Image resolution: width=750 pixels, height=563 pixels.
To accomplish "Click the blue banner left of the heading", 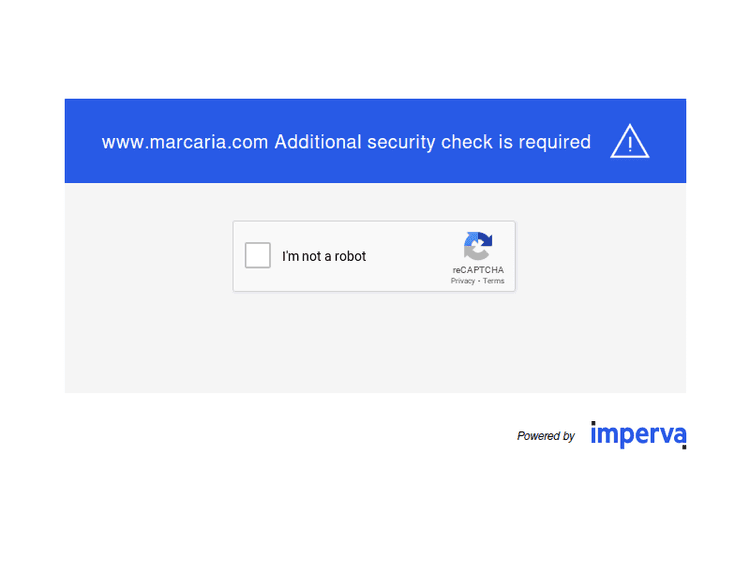I will pyautogui.click(x=82, y=142).
